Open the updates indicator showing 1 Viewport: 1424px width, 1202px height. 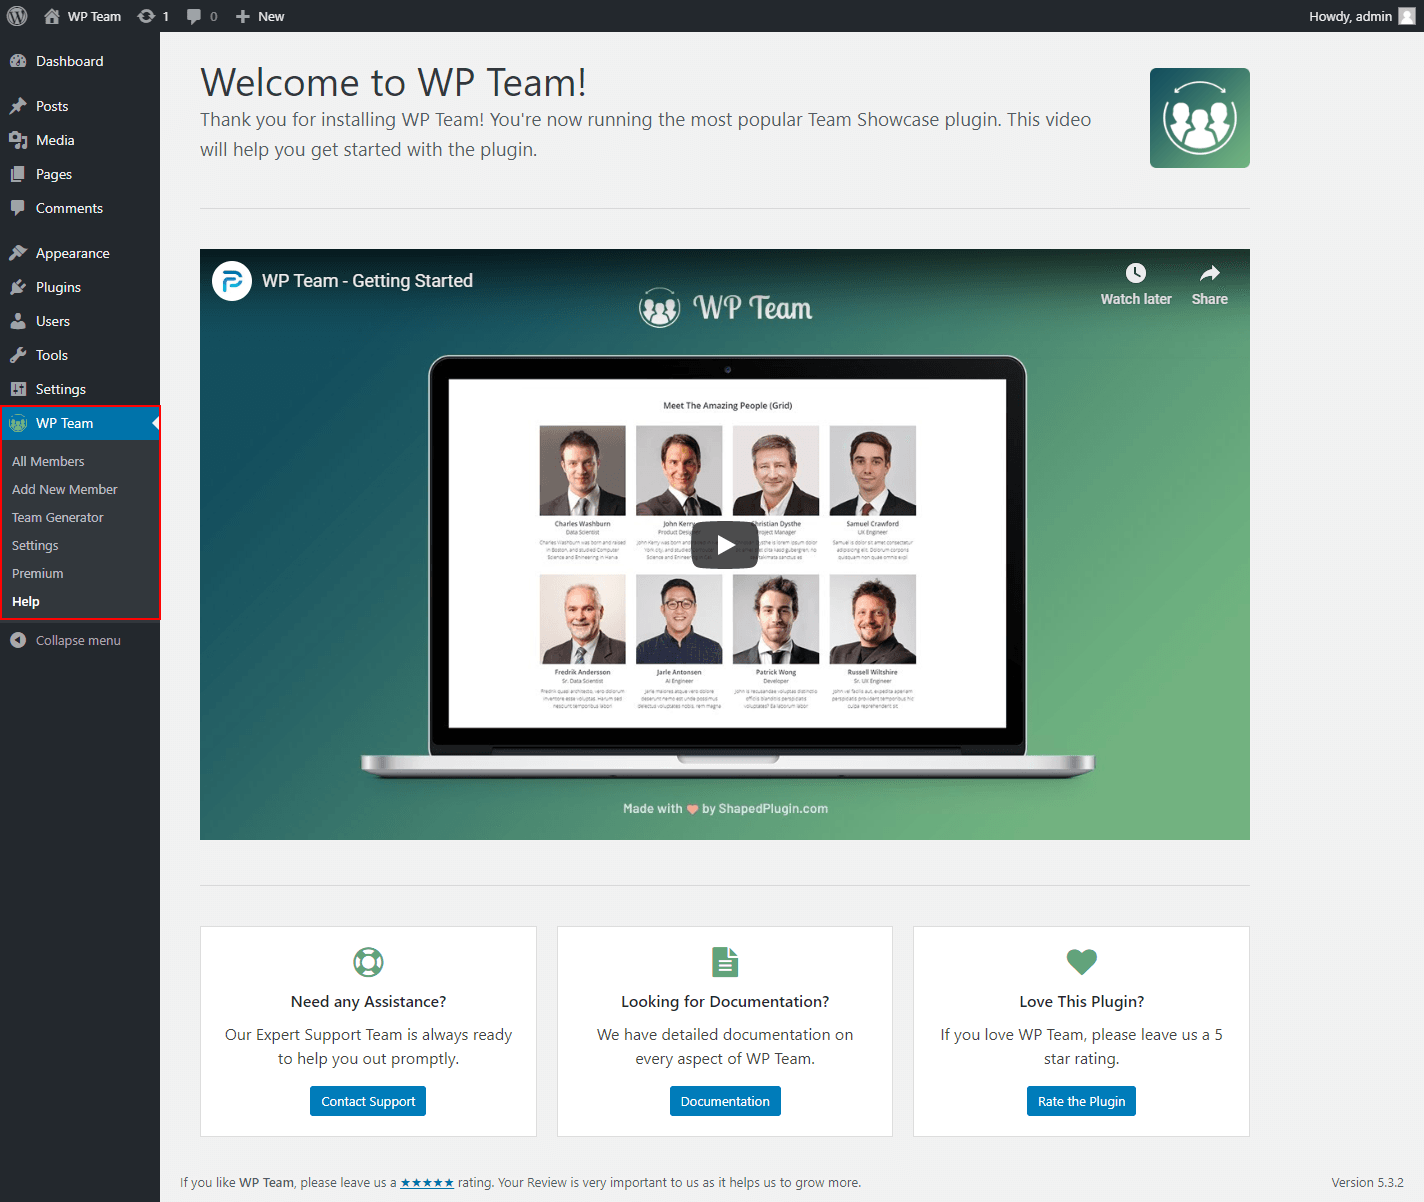pos(153,16)
